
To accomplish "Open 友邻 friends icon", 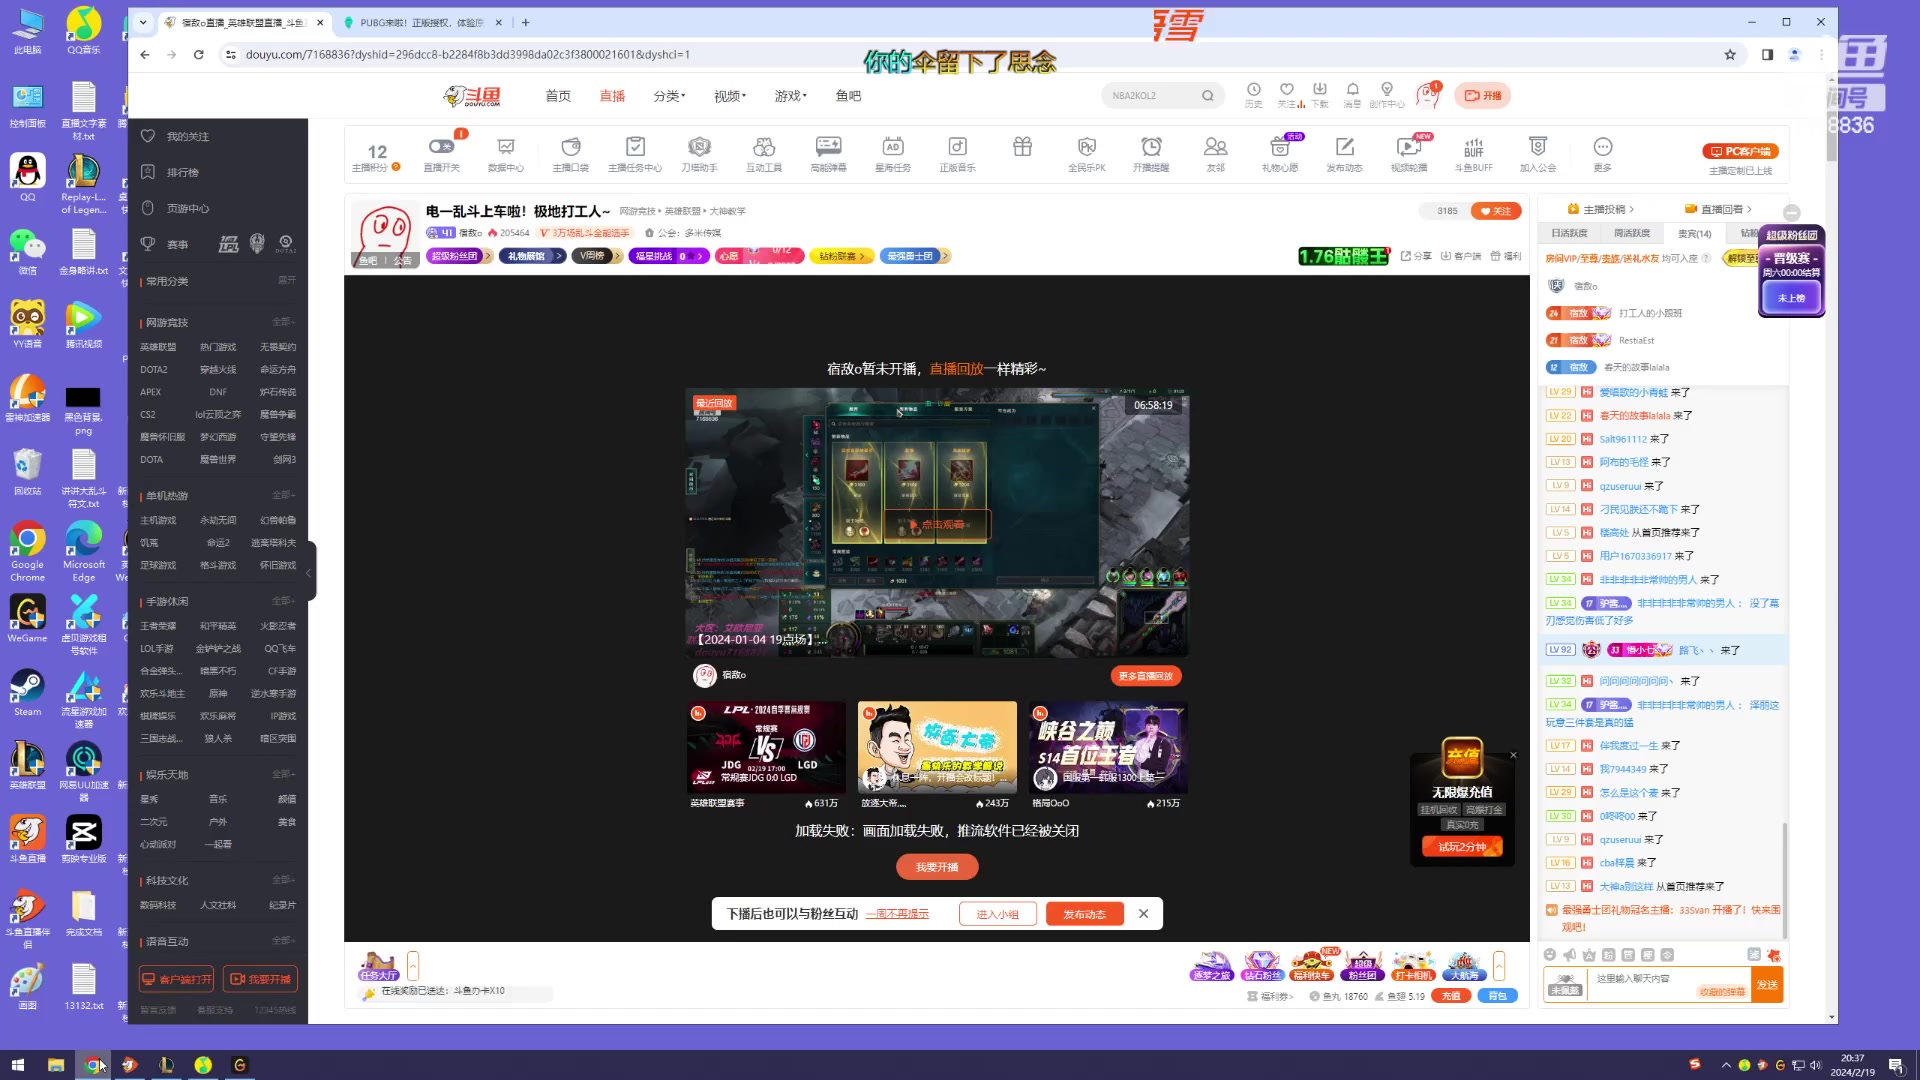I will [x=1215, y=147].
